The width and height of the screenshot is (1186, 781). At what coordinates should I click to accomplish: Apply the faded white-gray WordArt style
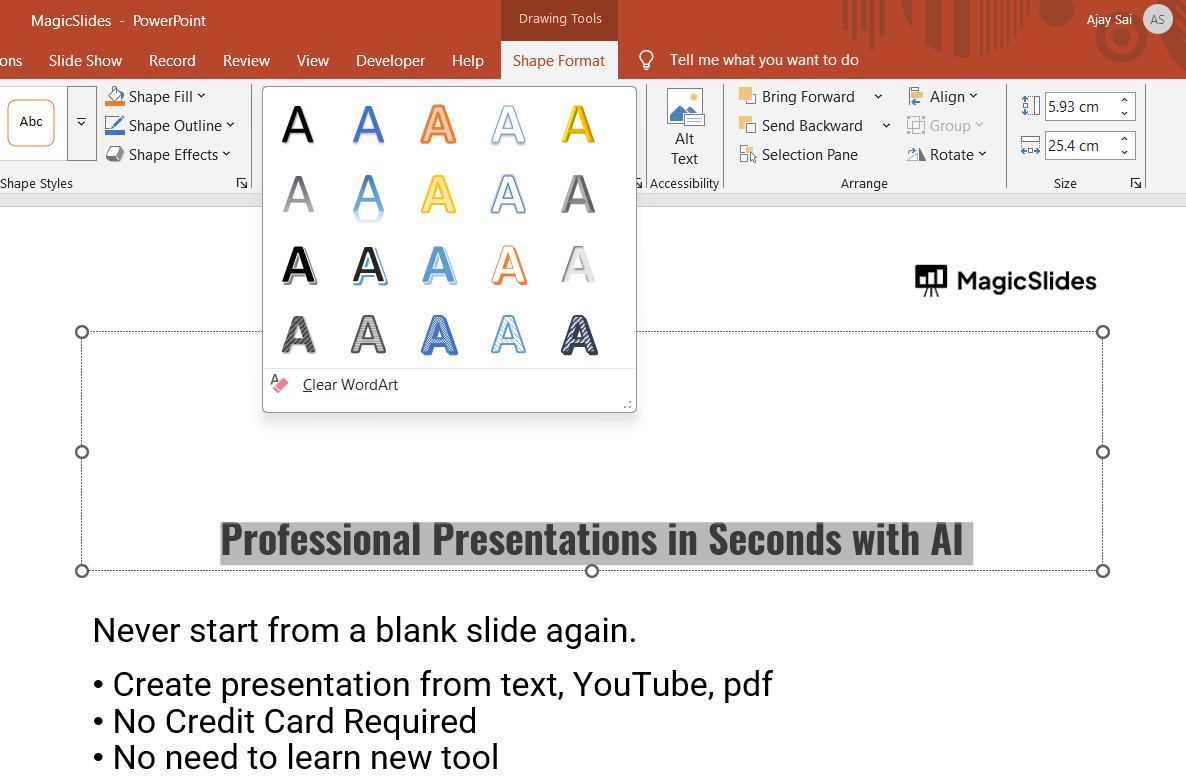579,265
